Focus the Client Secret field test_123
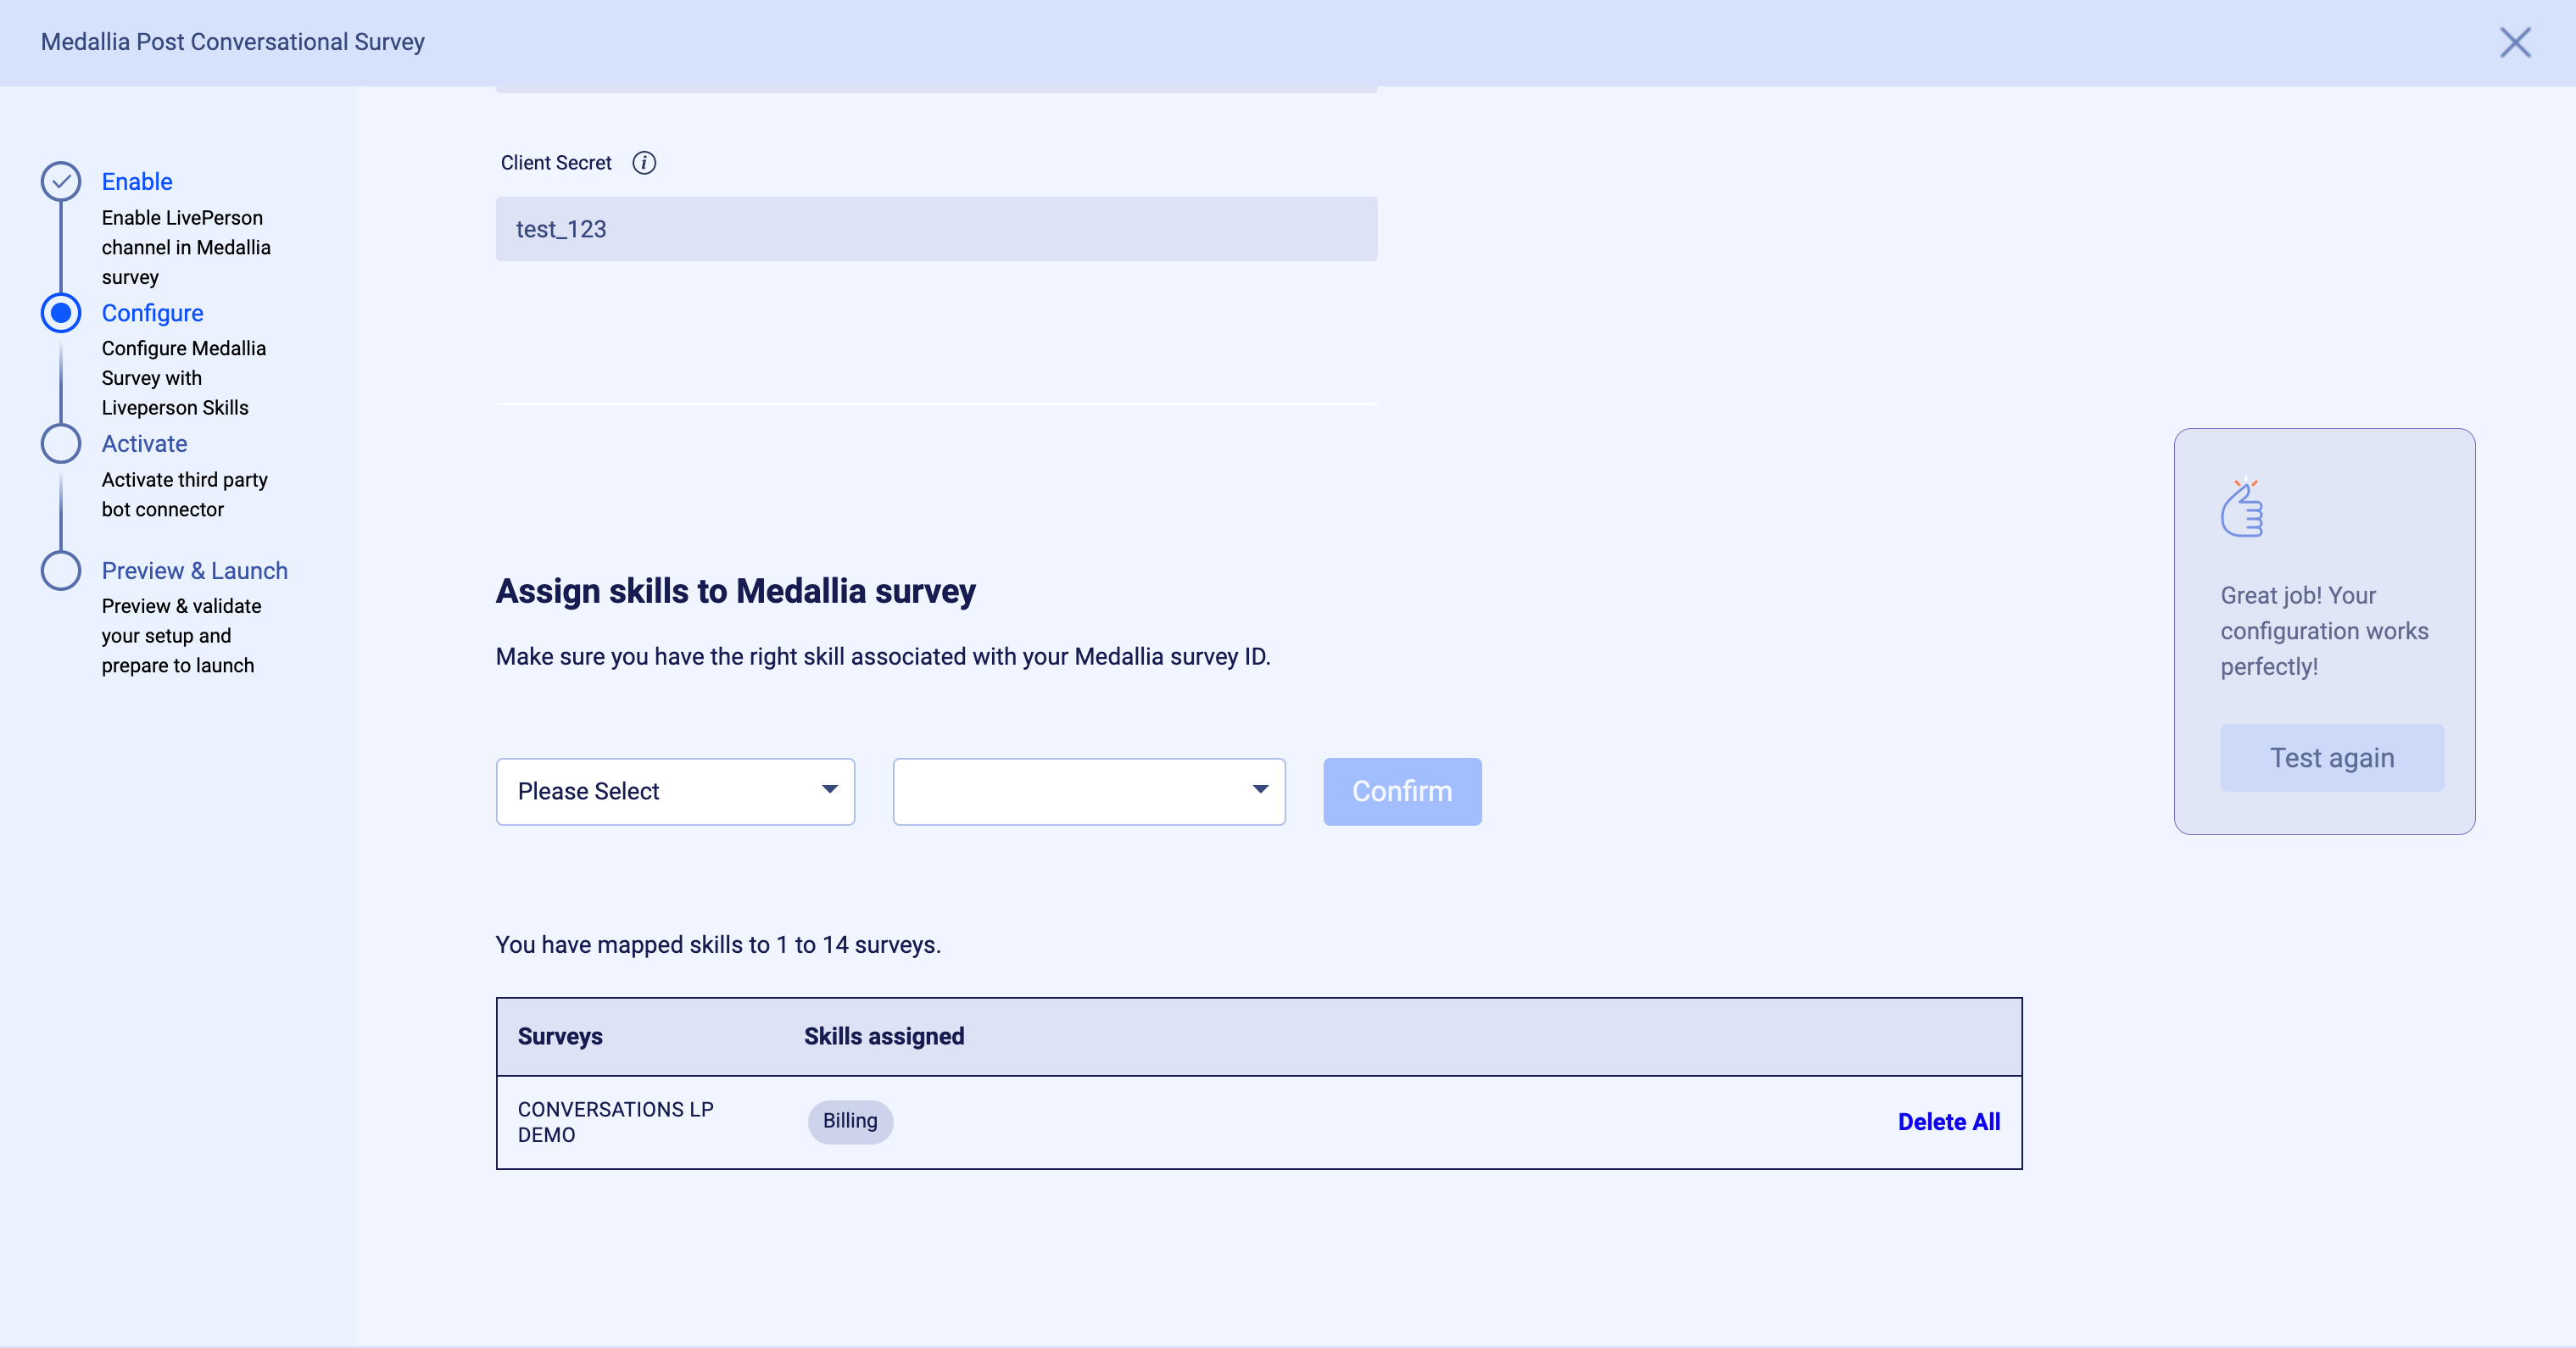The image size is (2576, 1348). coord(936,229)
